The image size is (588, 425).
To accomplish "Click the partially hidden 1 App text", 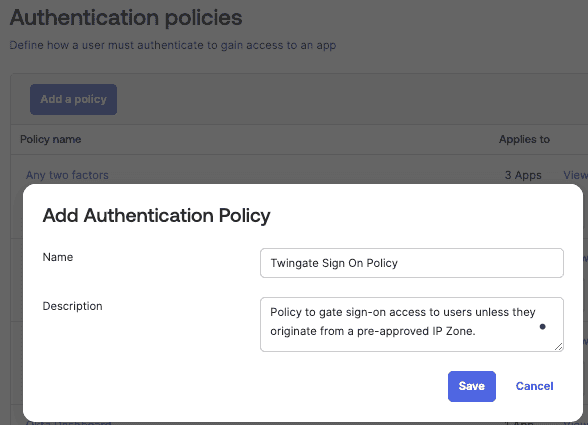I will [519, 423].
